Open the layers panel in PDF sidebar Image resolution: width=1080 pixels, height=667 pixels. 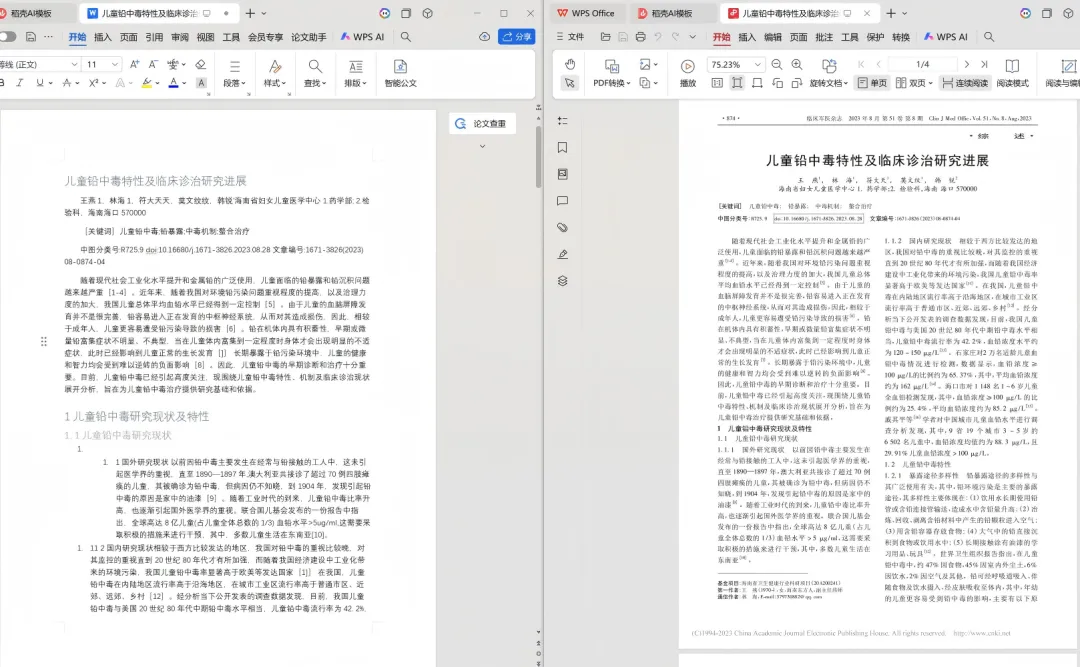point(563,281)
